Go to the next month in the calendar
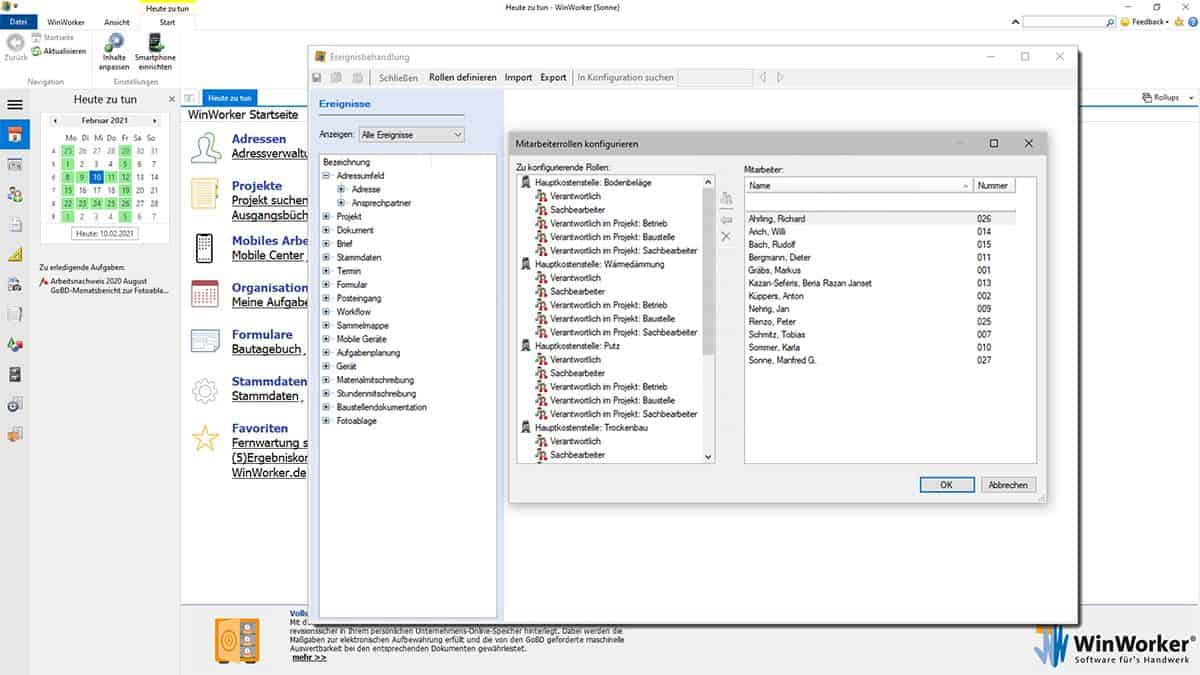The width and height of the screenshot is (1200, 675). tap(154, 120)
